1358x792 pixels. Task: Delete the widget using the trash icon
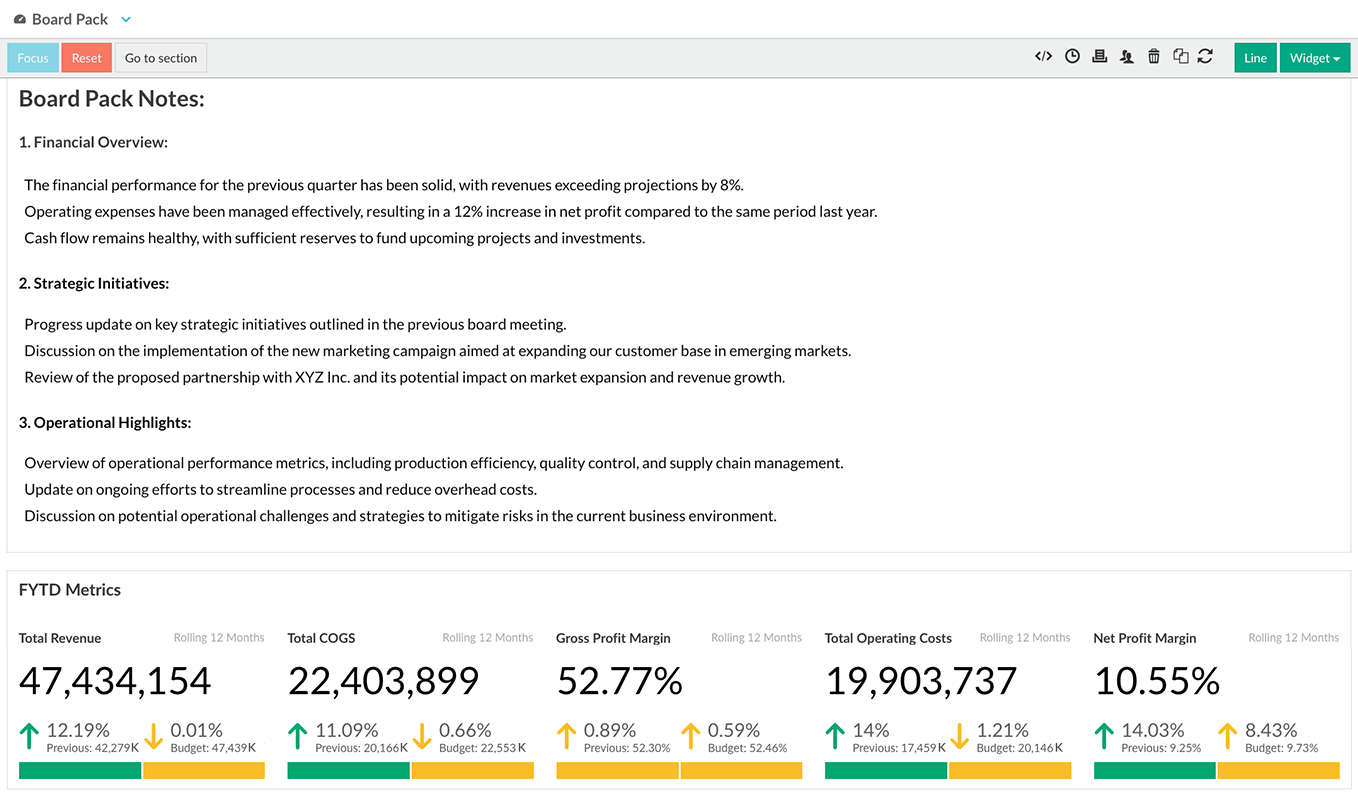[1154, 56]
